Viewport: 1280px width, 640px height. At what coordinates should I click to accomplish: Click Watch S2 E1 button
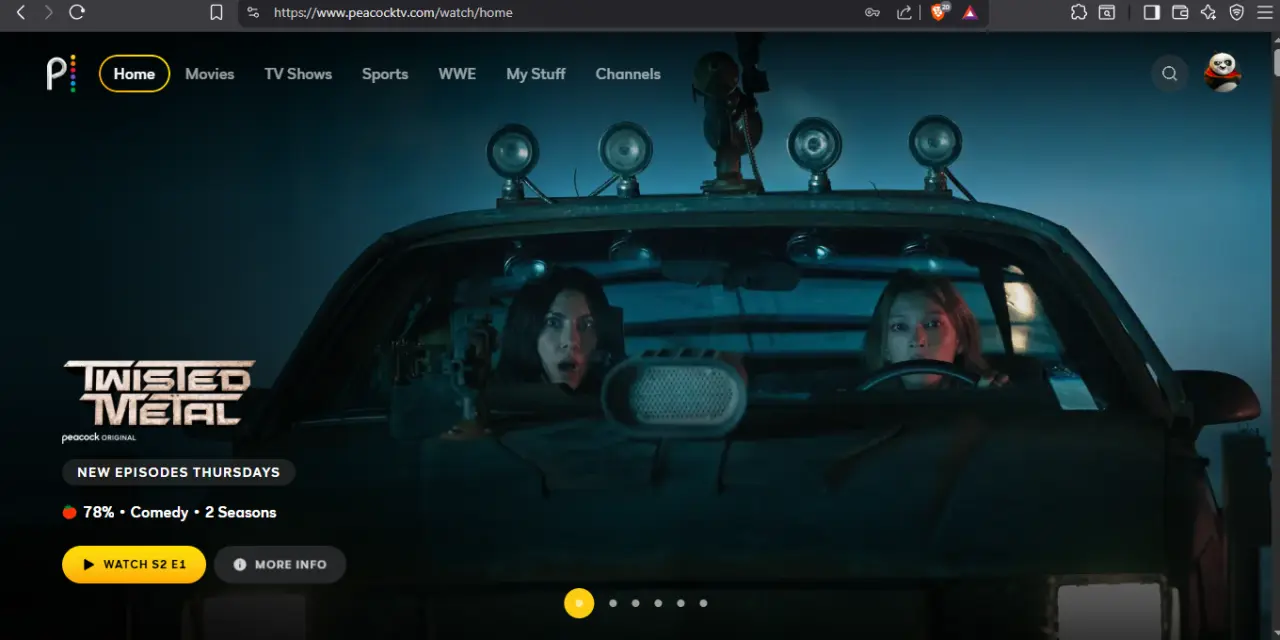pyautogui.click(x=134, y=564)
